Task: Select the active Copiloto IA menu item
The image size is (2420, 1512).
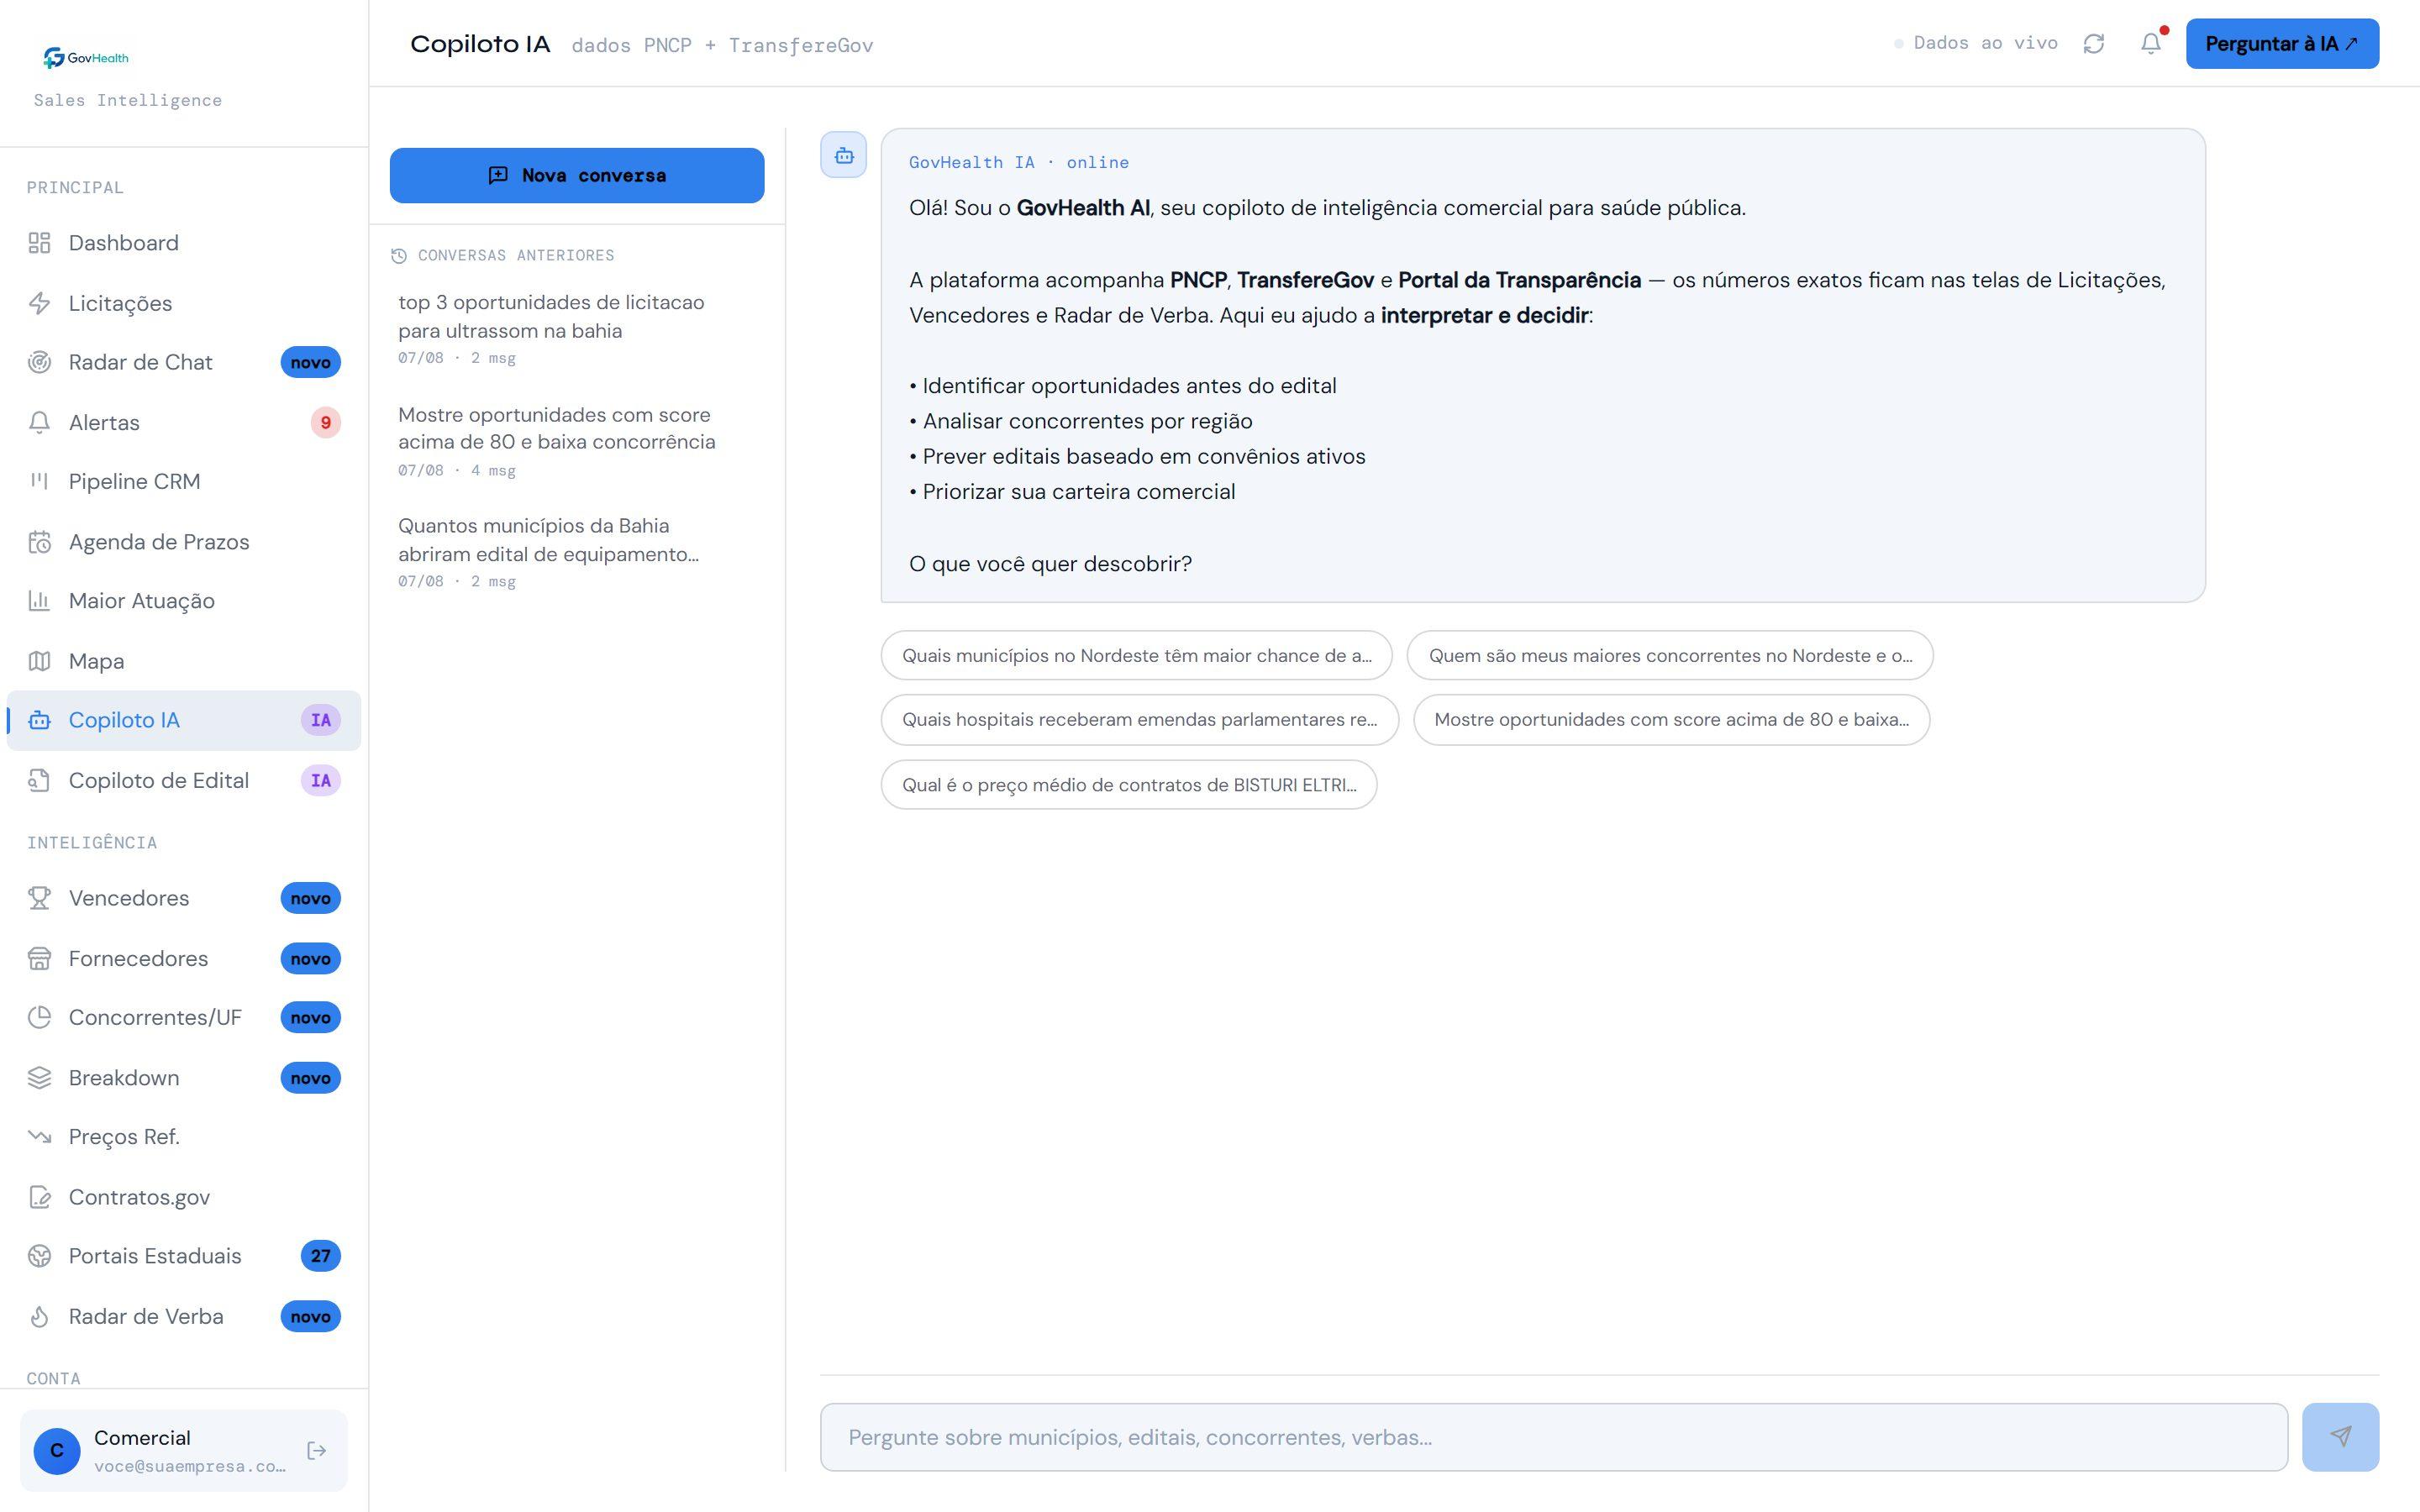Action: tap(184, 720)
